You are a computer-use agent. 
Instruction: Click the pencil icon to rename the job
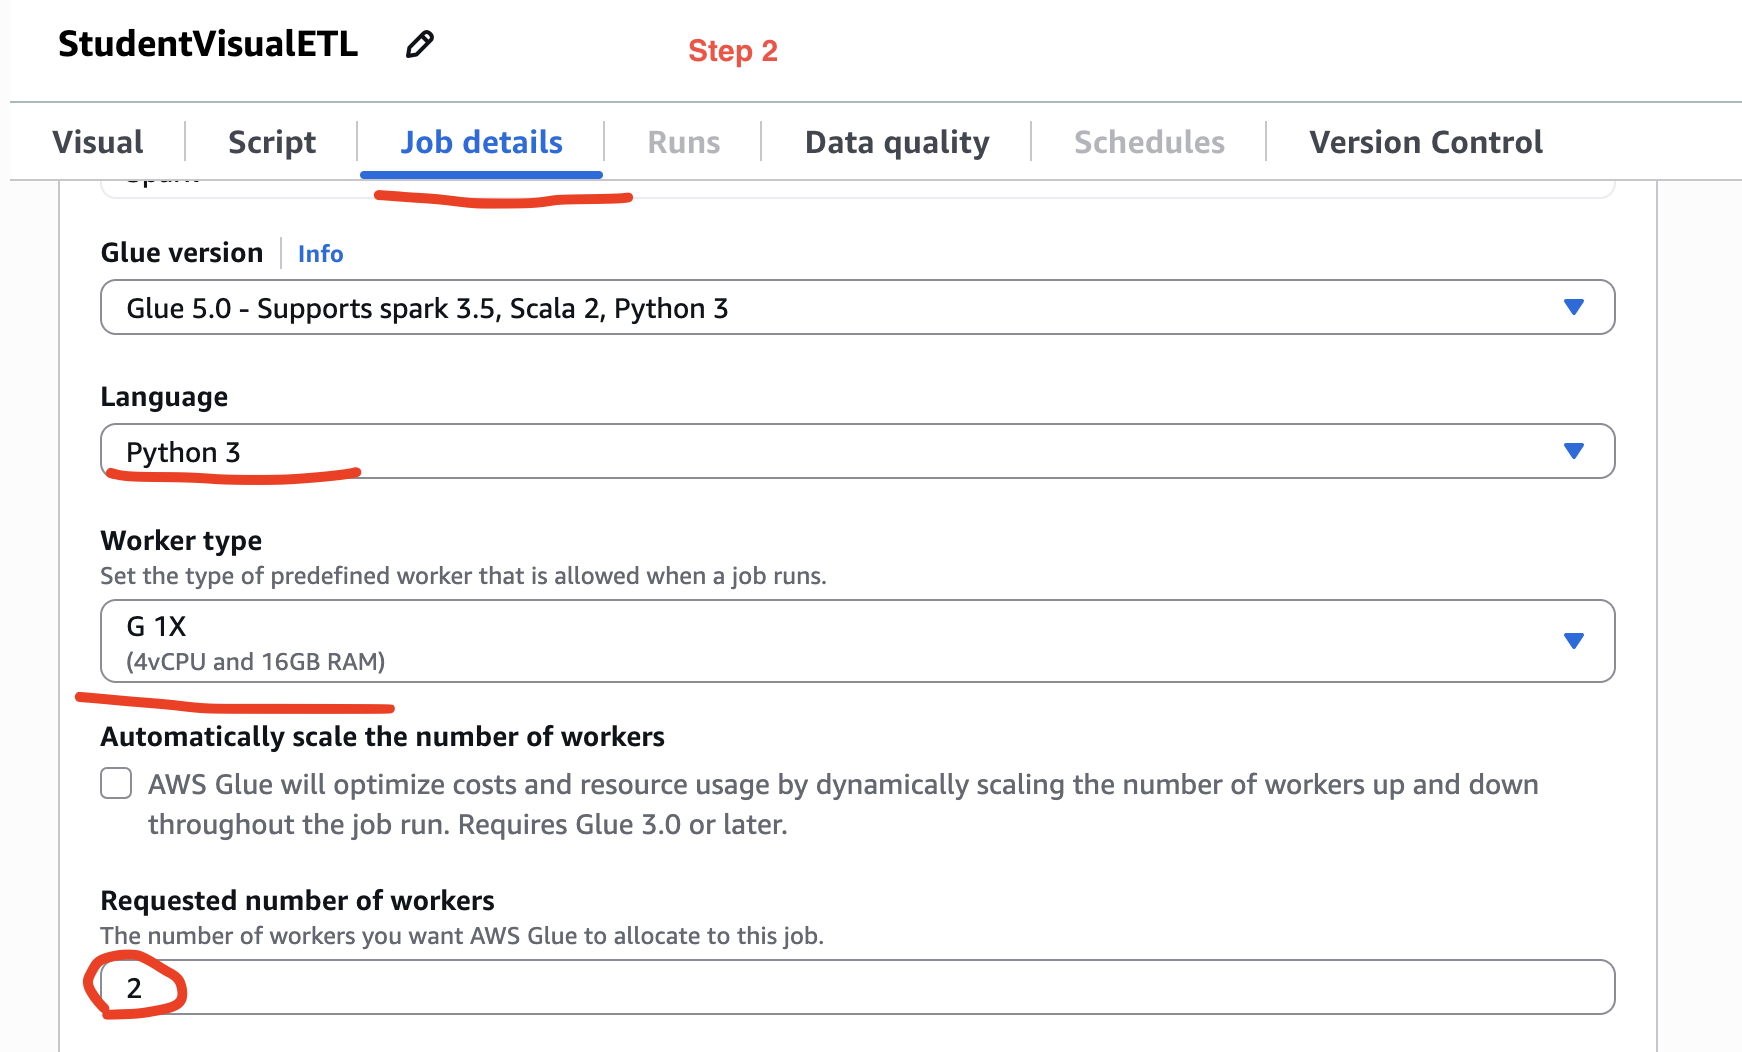(419, 45)
